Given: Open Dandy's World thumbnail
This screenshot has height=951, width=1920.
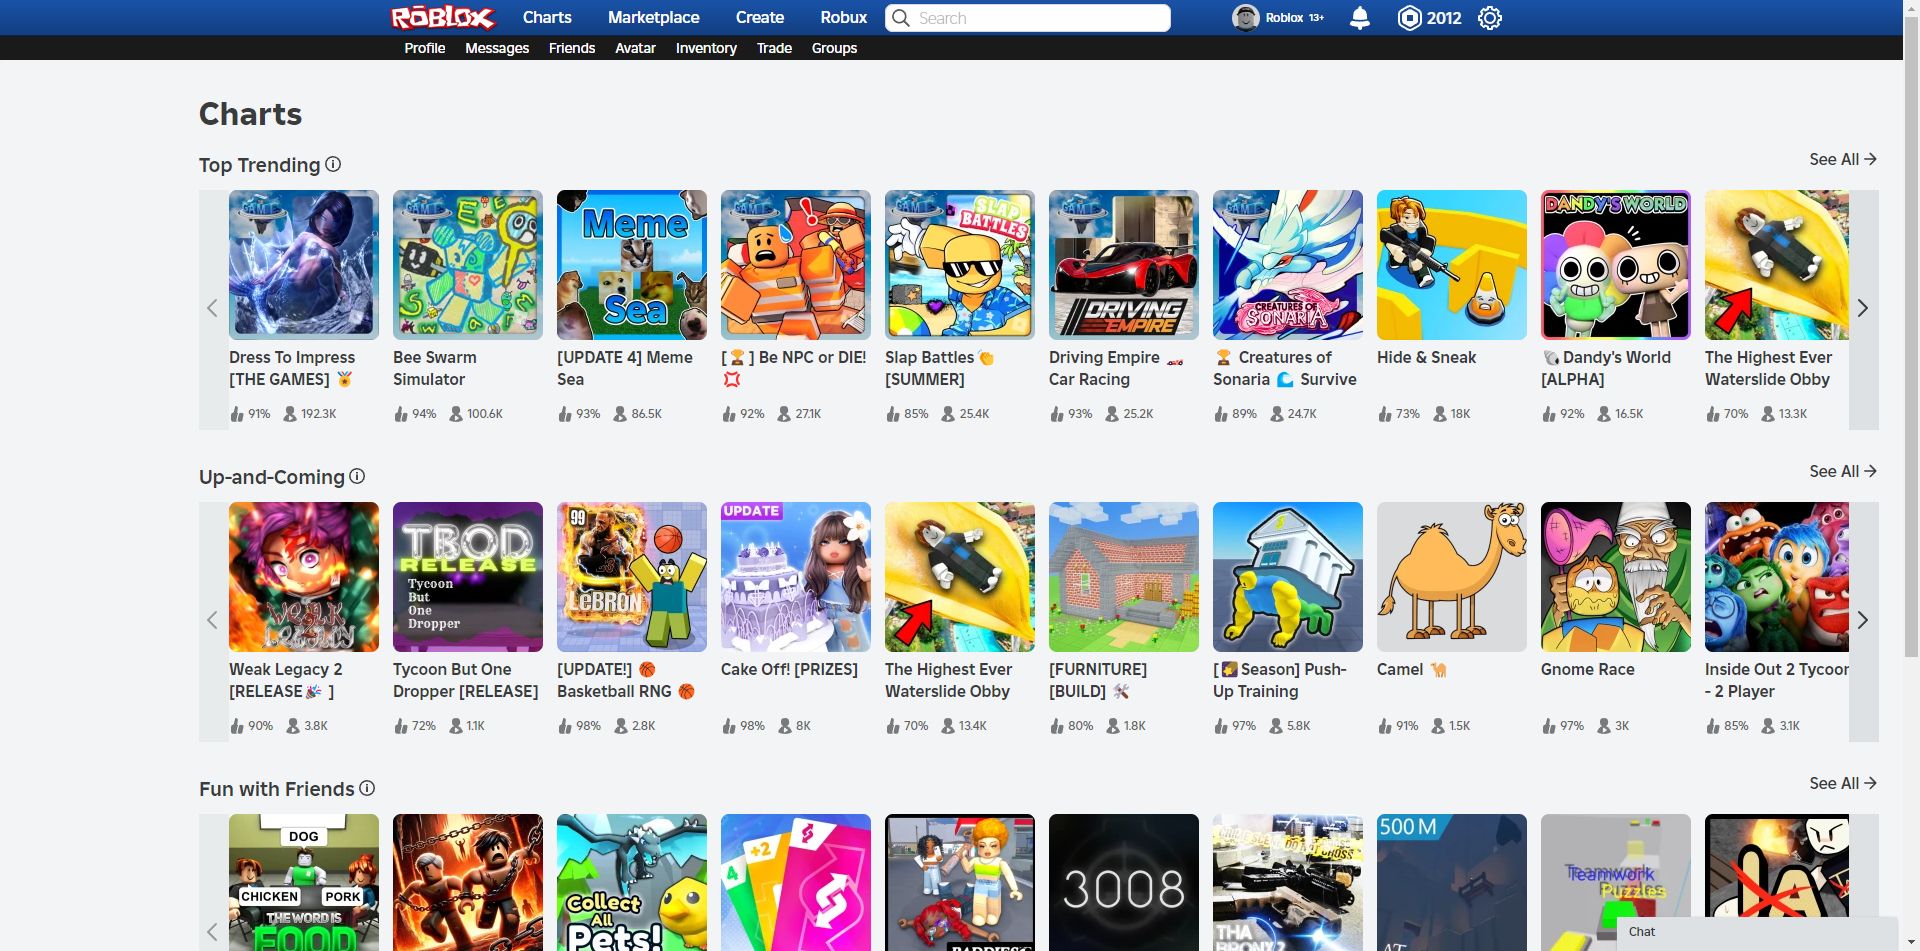Looking at the screenshot, I should (x=1616, y=265).
